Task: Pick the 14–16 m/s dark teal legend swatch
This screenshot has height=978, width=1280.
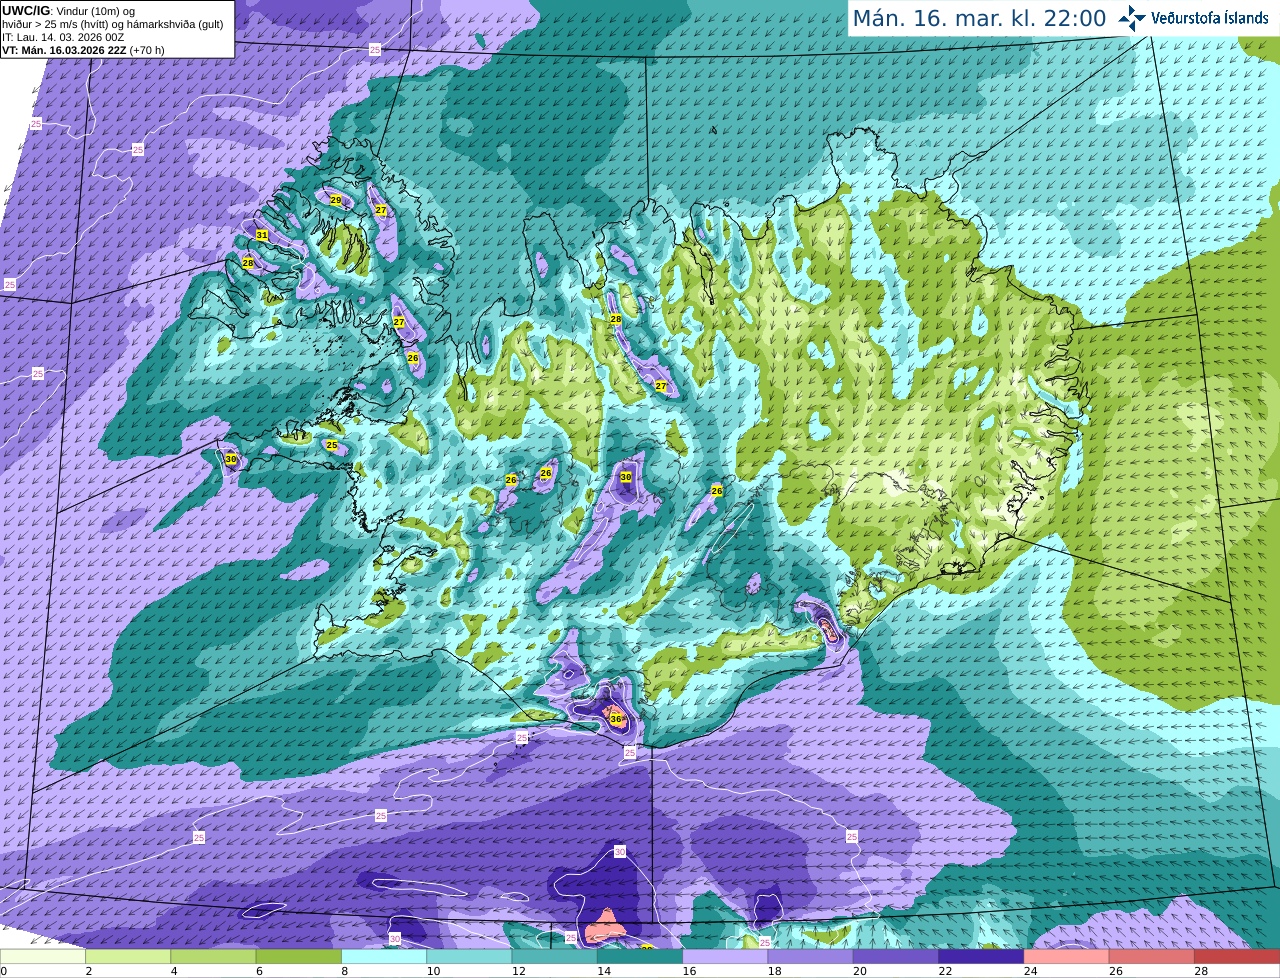Action: pyautogui.click(x=640, y=956)
